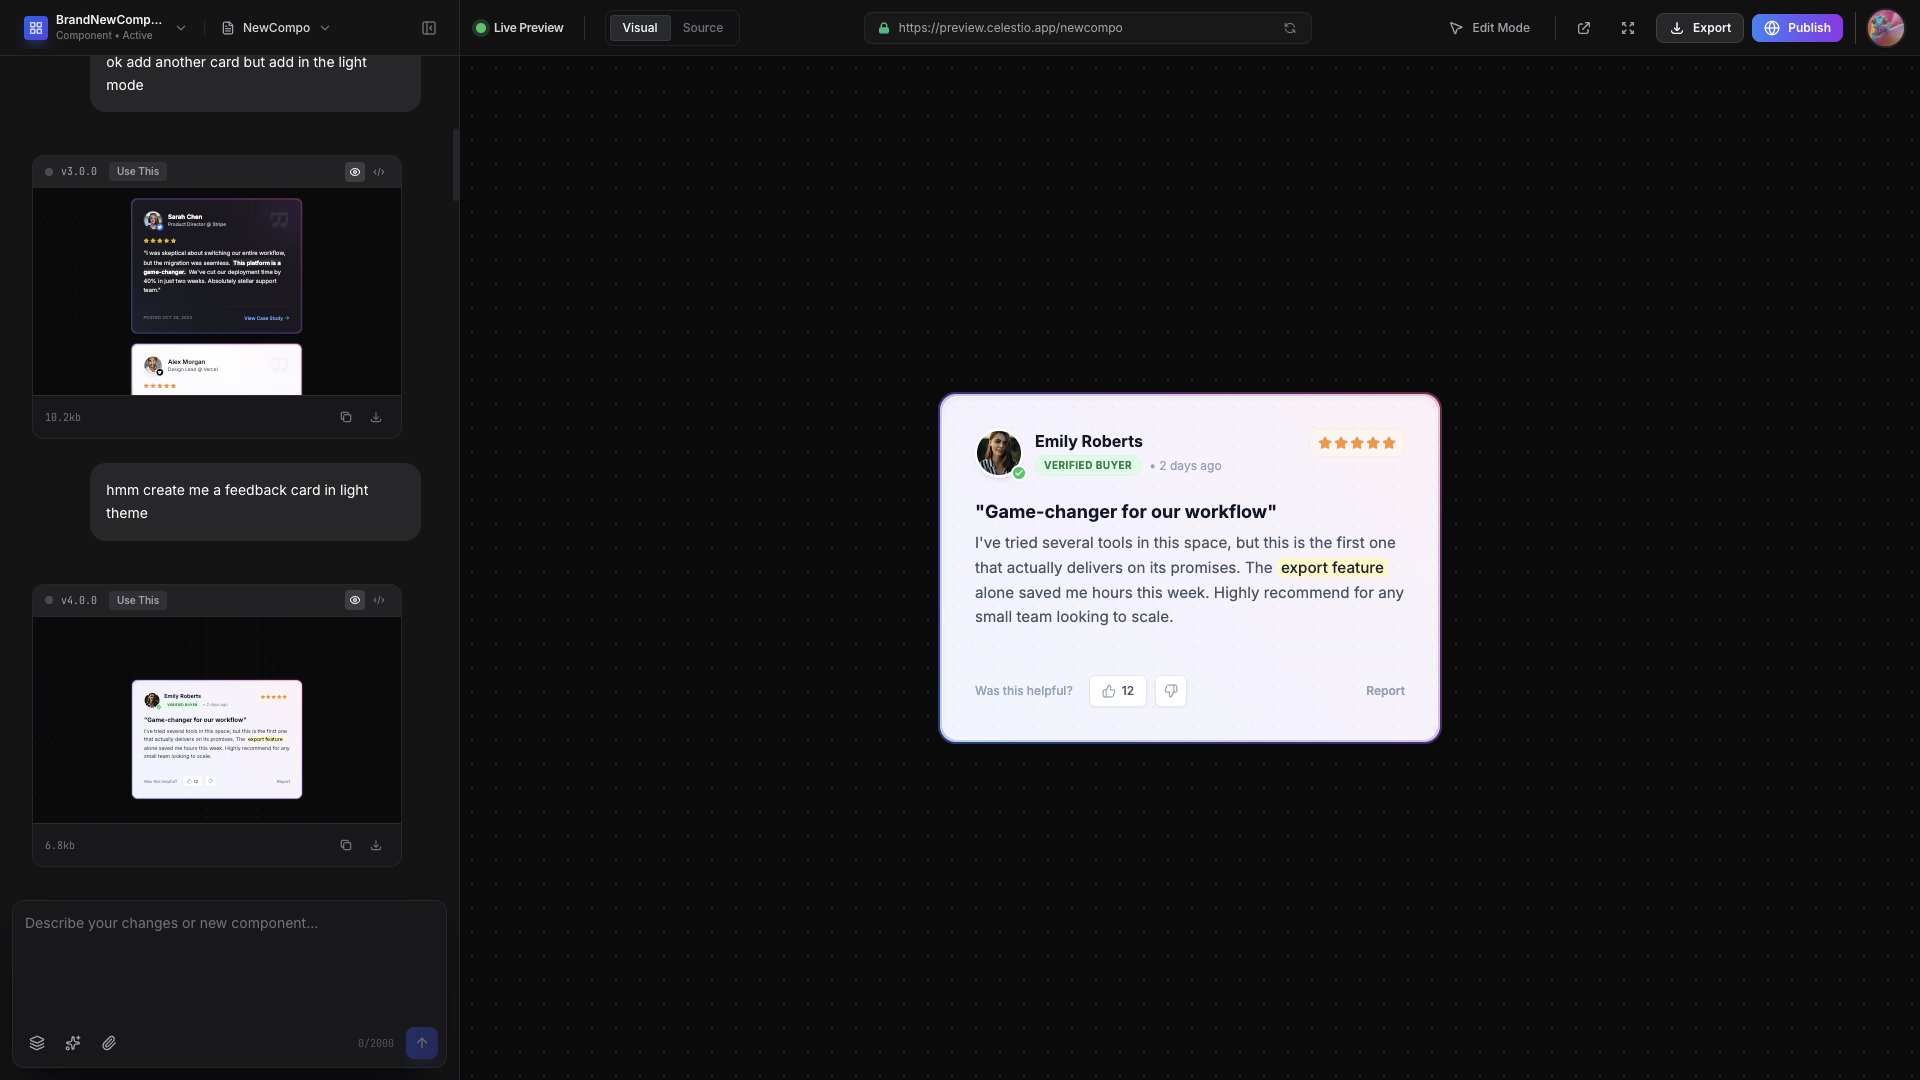
Task: Click the Publish button
Action: click(x=1797, y=28)
